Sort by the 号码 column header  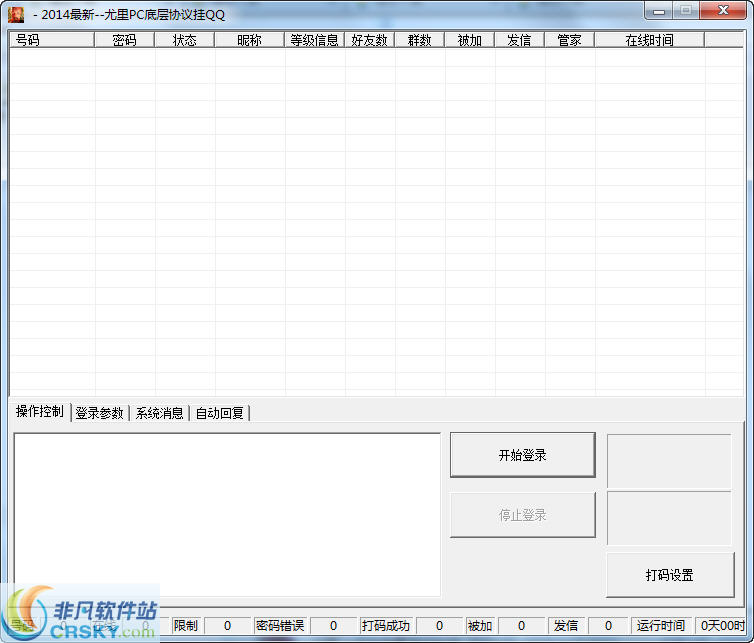pyautogui.click(x=52, y=40)
